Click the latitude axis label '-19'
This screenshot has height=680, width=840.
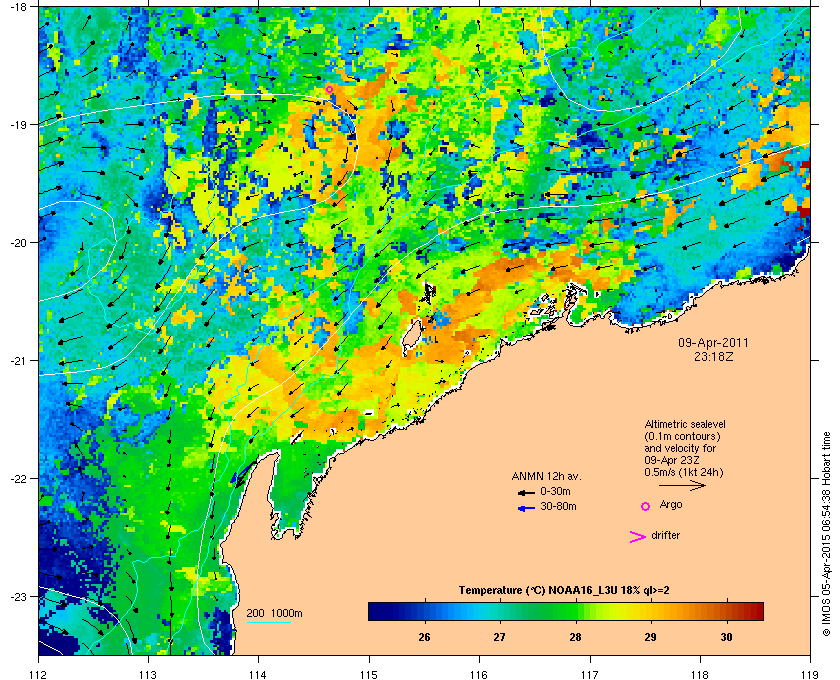pos(18,125)
